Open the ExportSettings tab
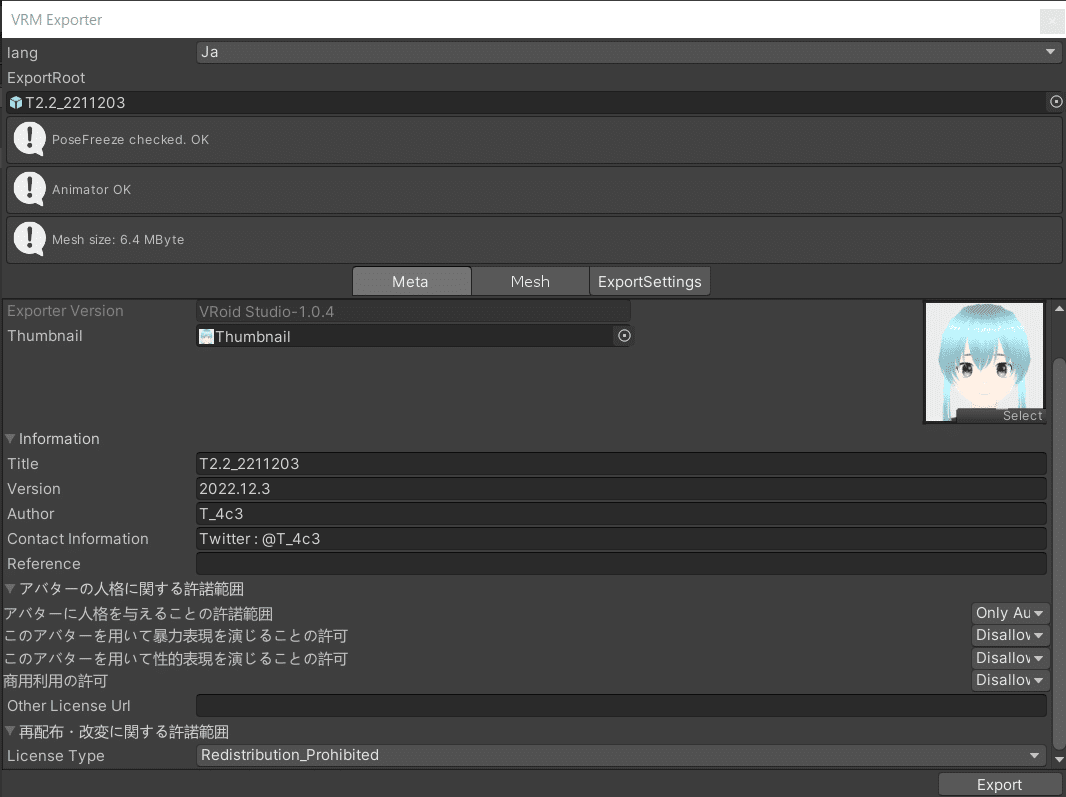Viewport: 1066px width, 797px height. pos(650,281)
